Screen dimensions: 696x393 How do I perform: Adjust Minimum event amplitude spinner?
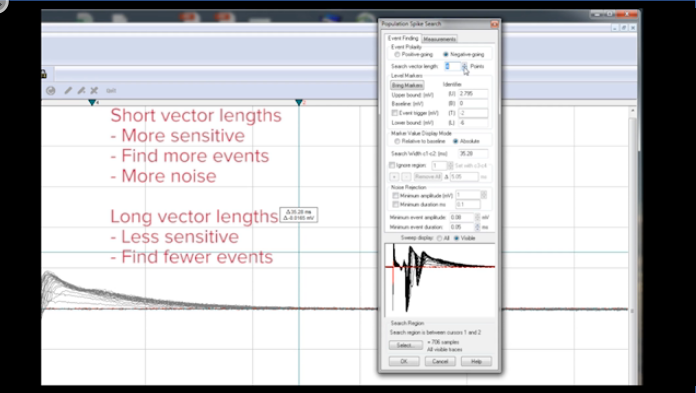(478, 217)
